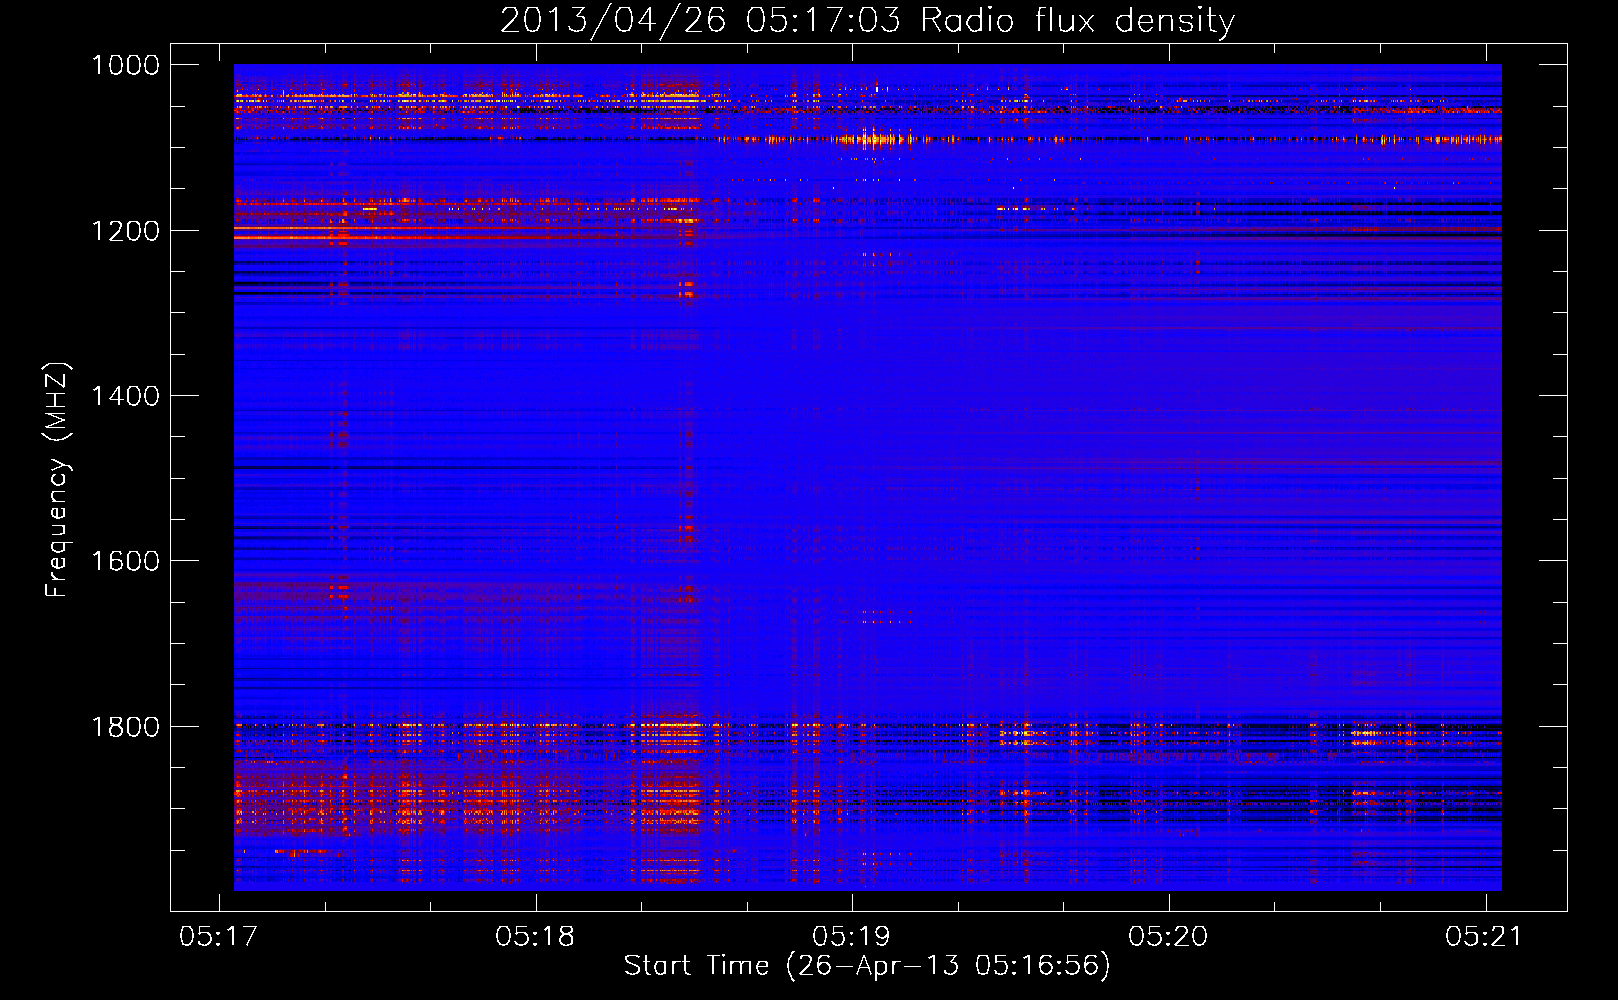Click the "Start Time (26-Apr-13 05:16:56)" label
This screenshot has height=1000, width=1618.
pyautogui.click(x=867, y=966)
